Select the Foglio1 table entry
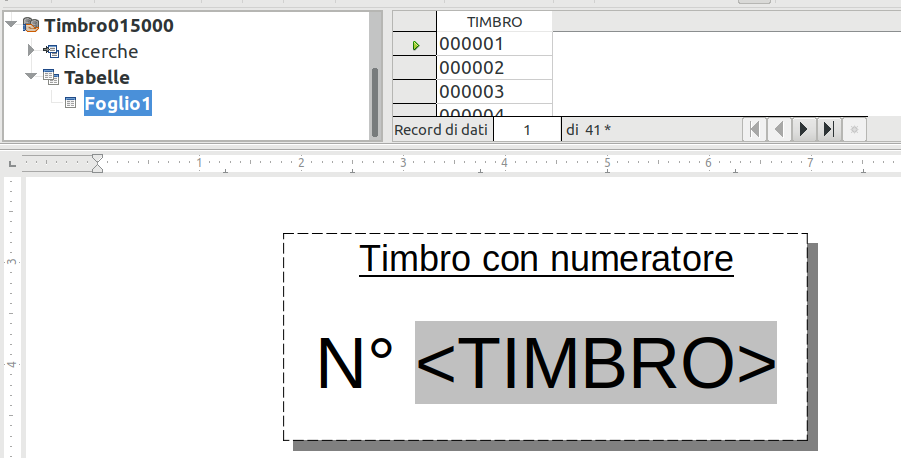 (117, 103)
